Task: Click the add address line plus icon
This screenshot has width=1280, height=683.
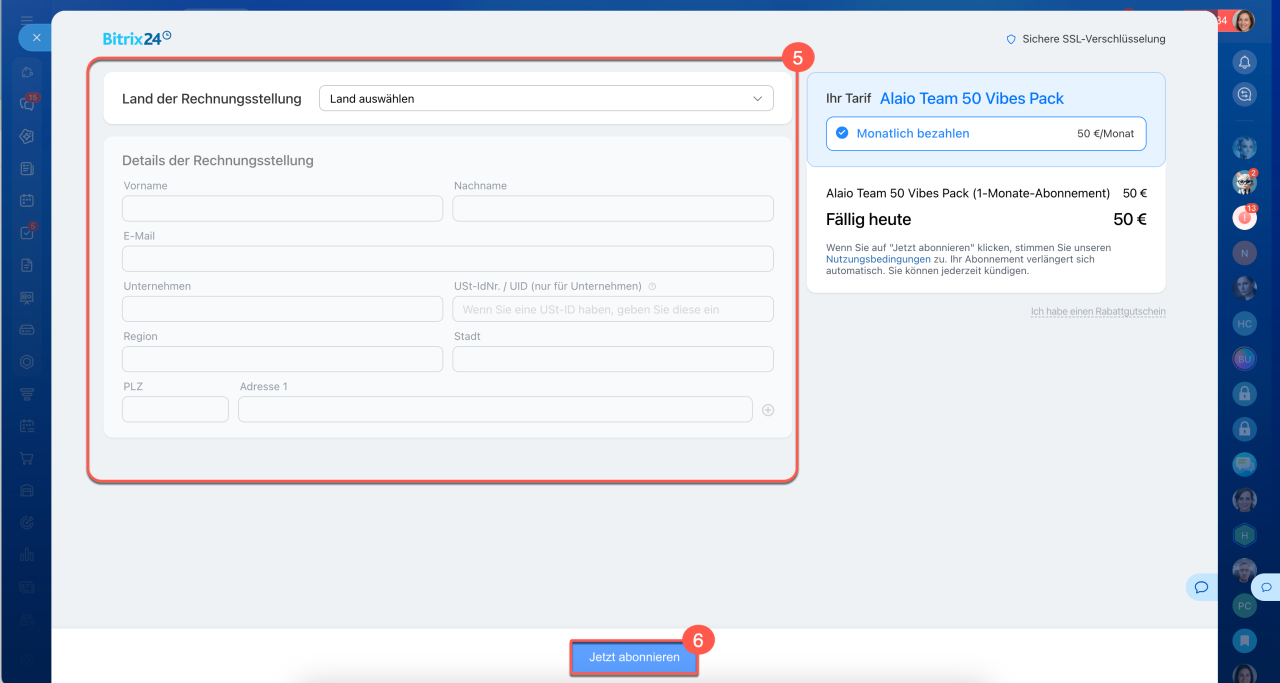Action: (768, 410)
